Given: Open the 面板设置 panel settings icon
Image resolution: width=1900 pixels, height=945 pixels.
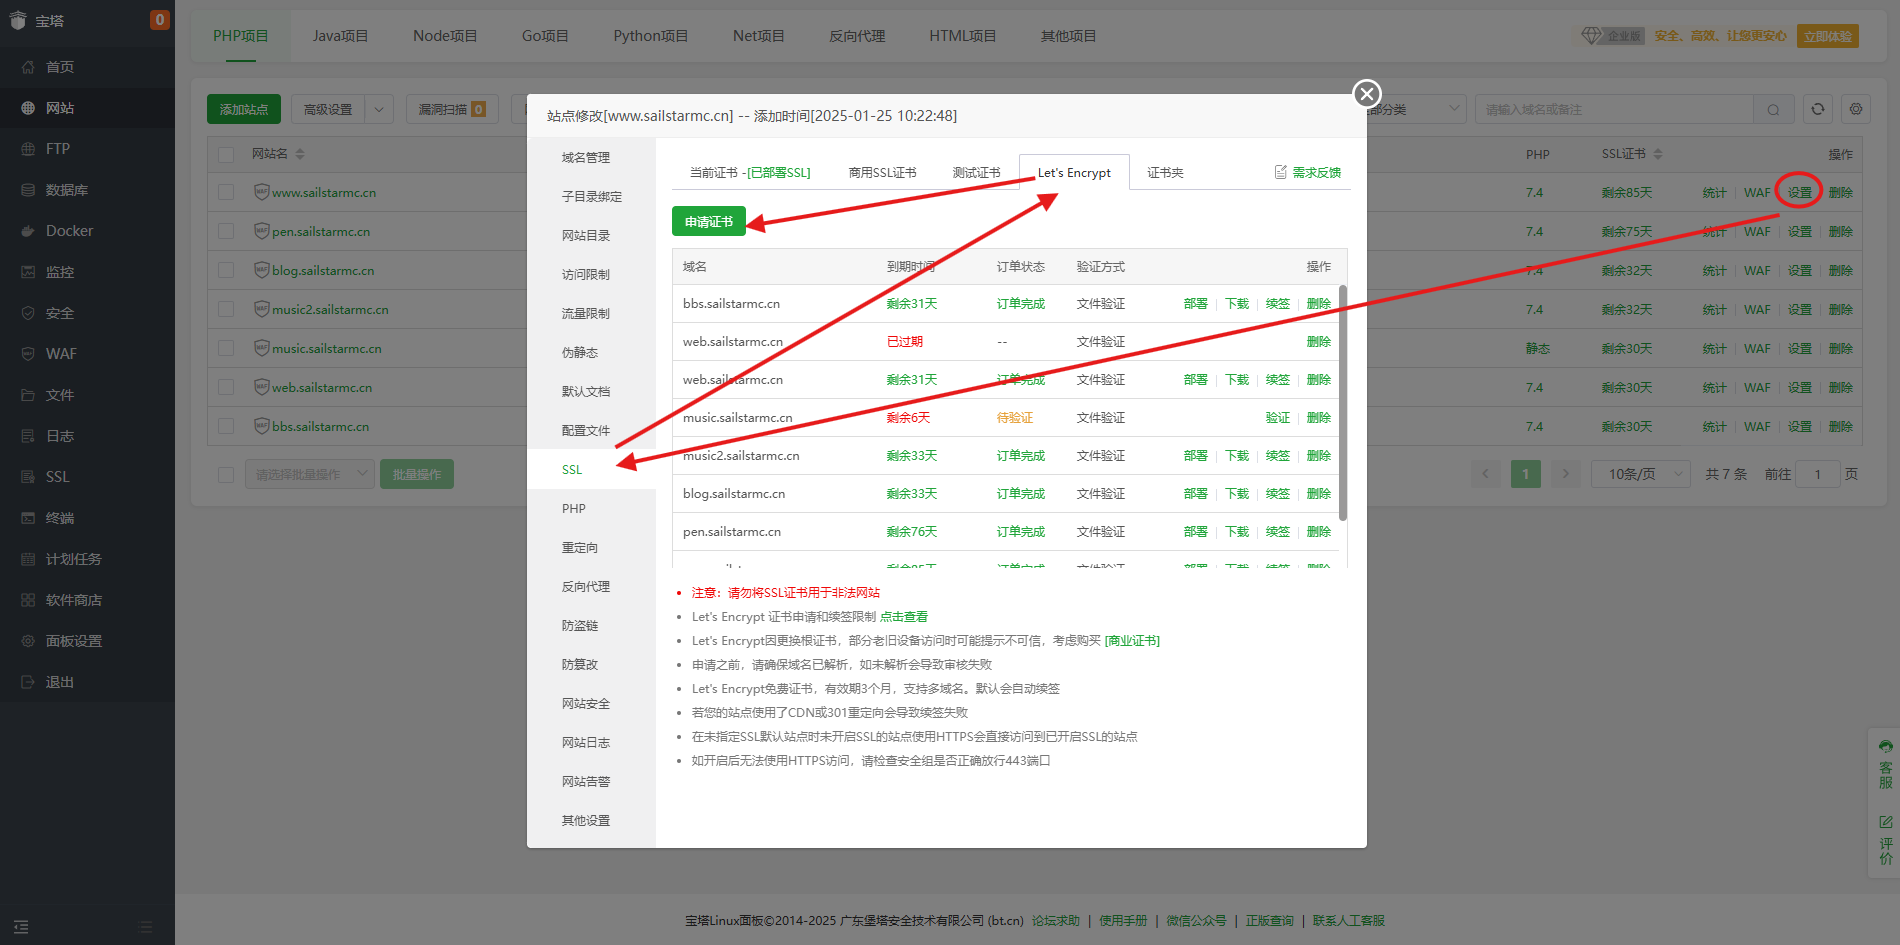Looking at the screenshot, I should coord(28,641).
